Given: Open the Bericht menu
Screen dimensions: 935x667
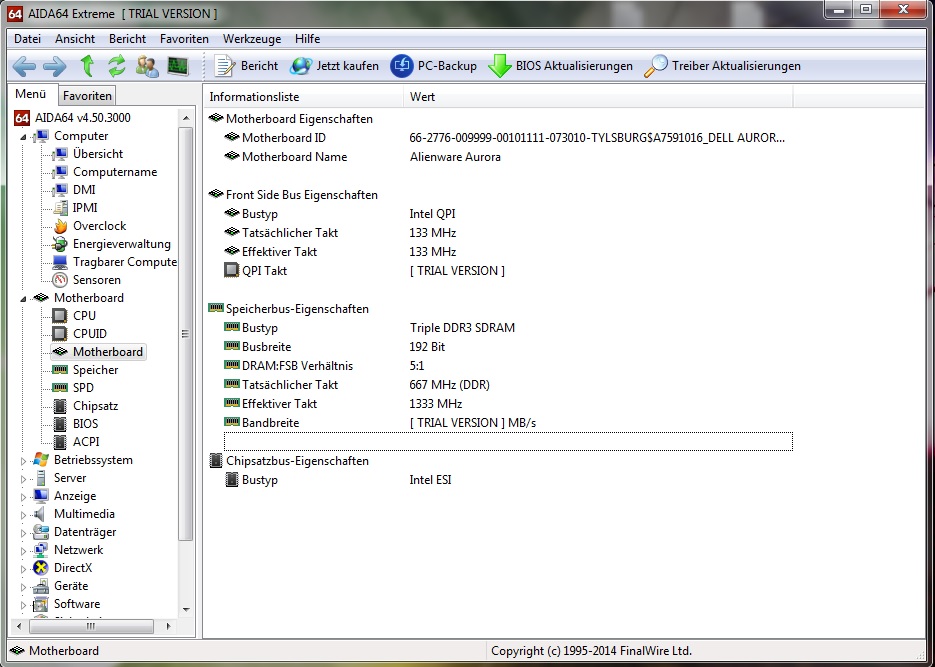Looking at the screenshot, I should 127,39.
